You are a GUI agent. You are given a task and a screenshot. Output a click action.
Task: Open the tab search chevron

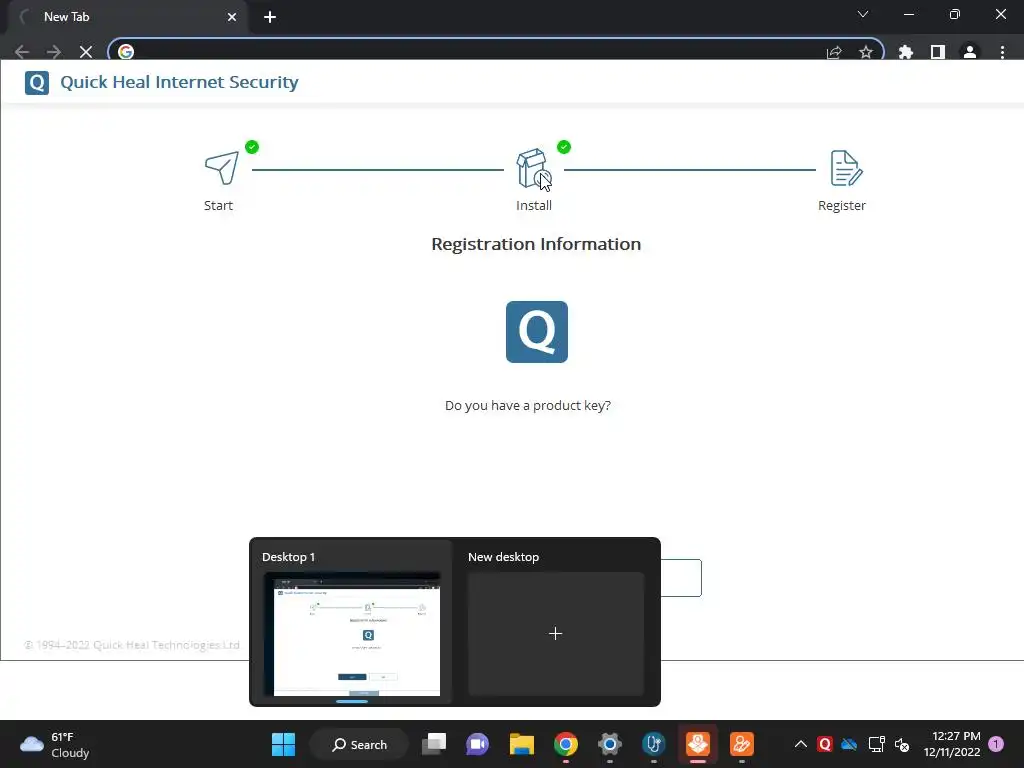coord(863,14)
